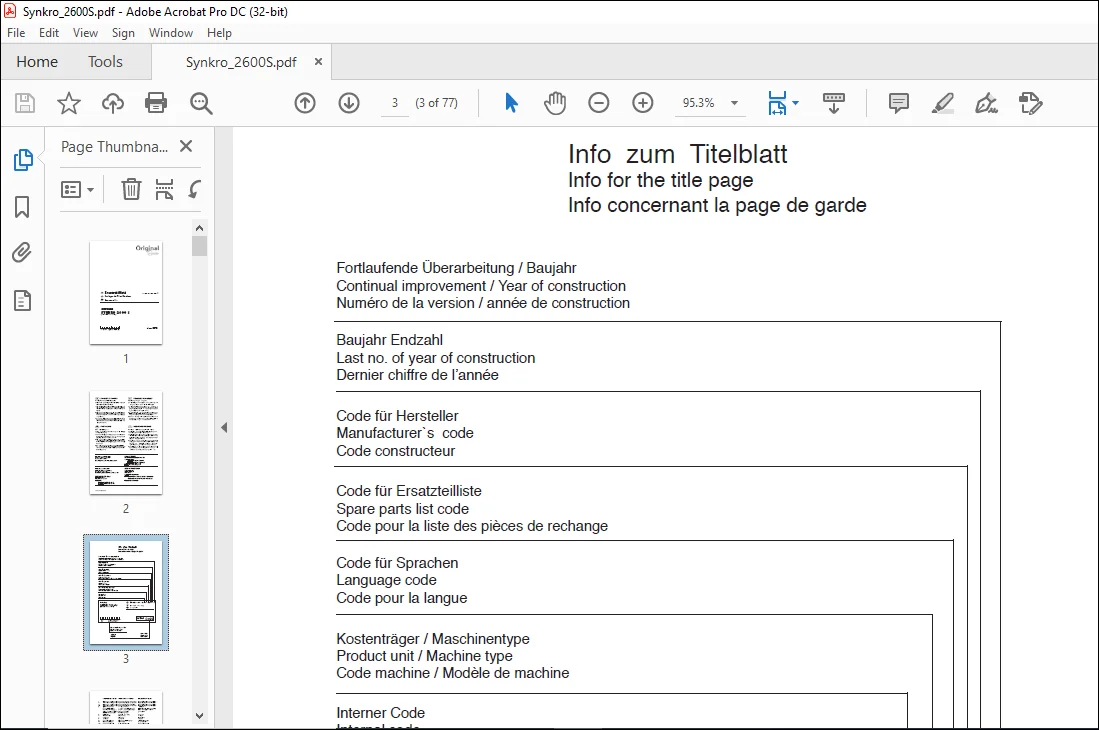This screenshot has height=730, width=1099.
Task: Rotate page counterclockwise icon
Action: tap(195, 189)
